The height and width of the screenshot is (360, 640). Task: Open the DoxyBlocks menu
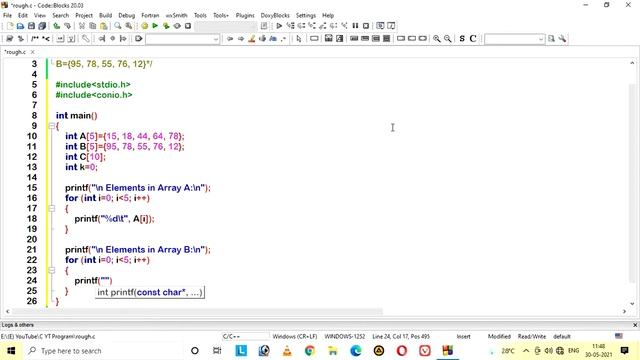(275, 15)
